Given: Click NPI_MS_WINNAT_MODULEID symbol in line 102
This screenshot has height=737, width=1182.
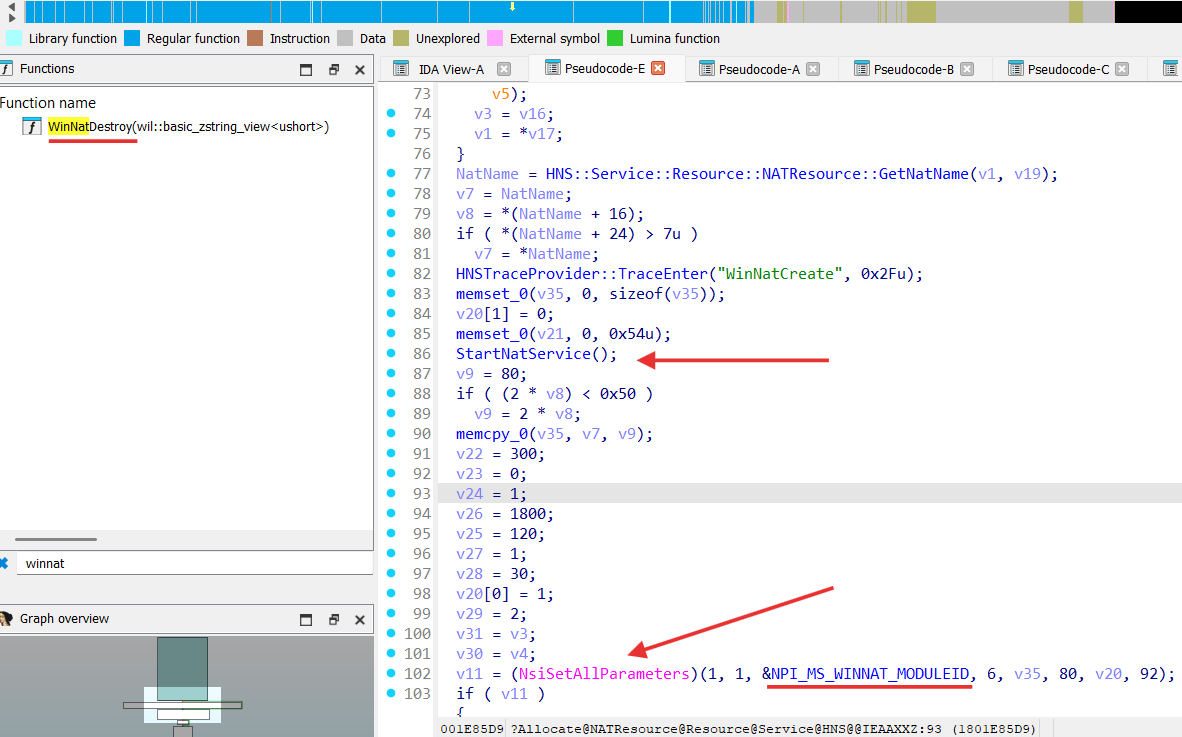Looking at the screenshot, I should 870,674.
